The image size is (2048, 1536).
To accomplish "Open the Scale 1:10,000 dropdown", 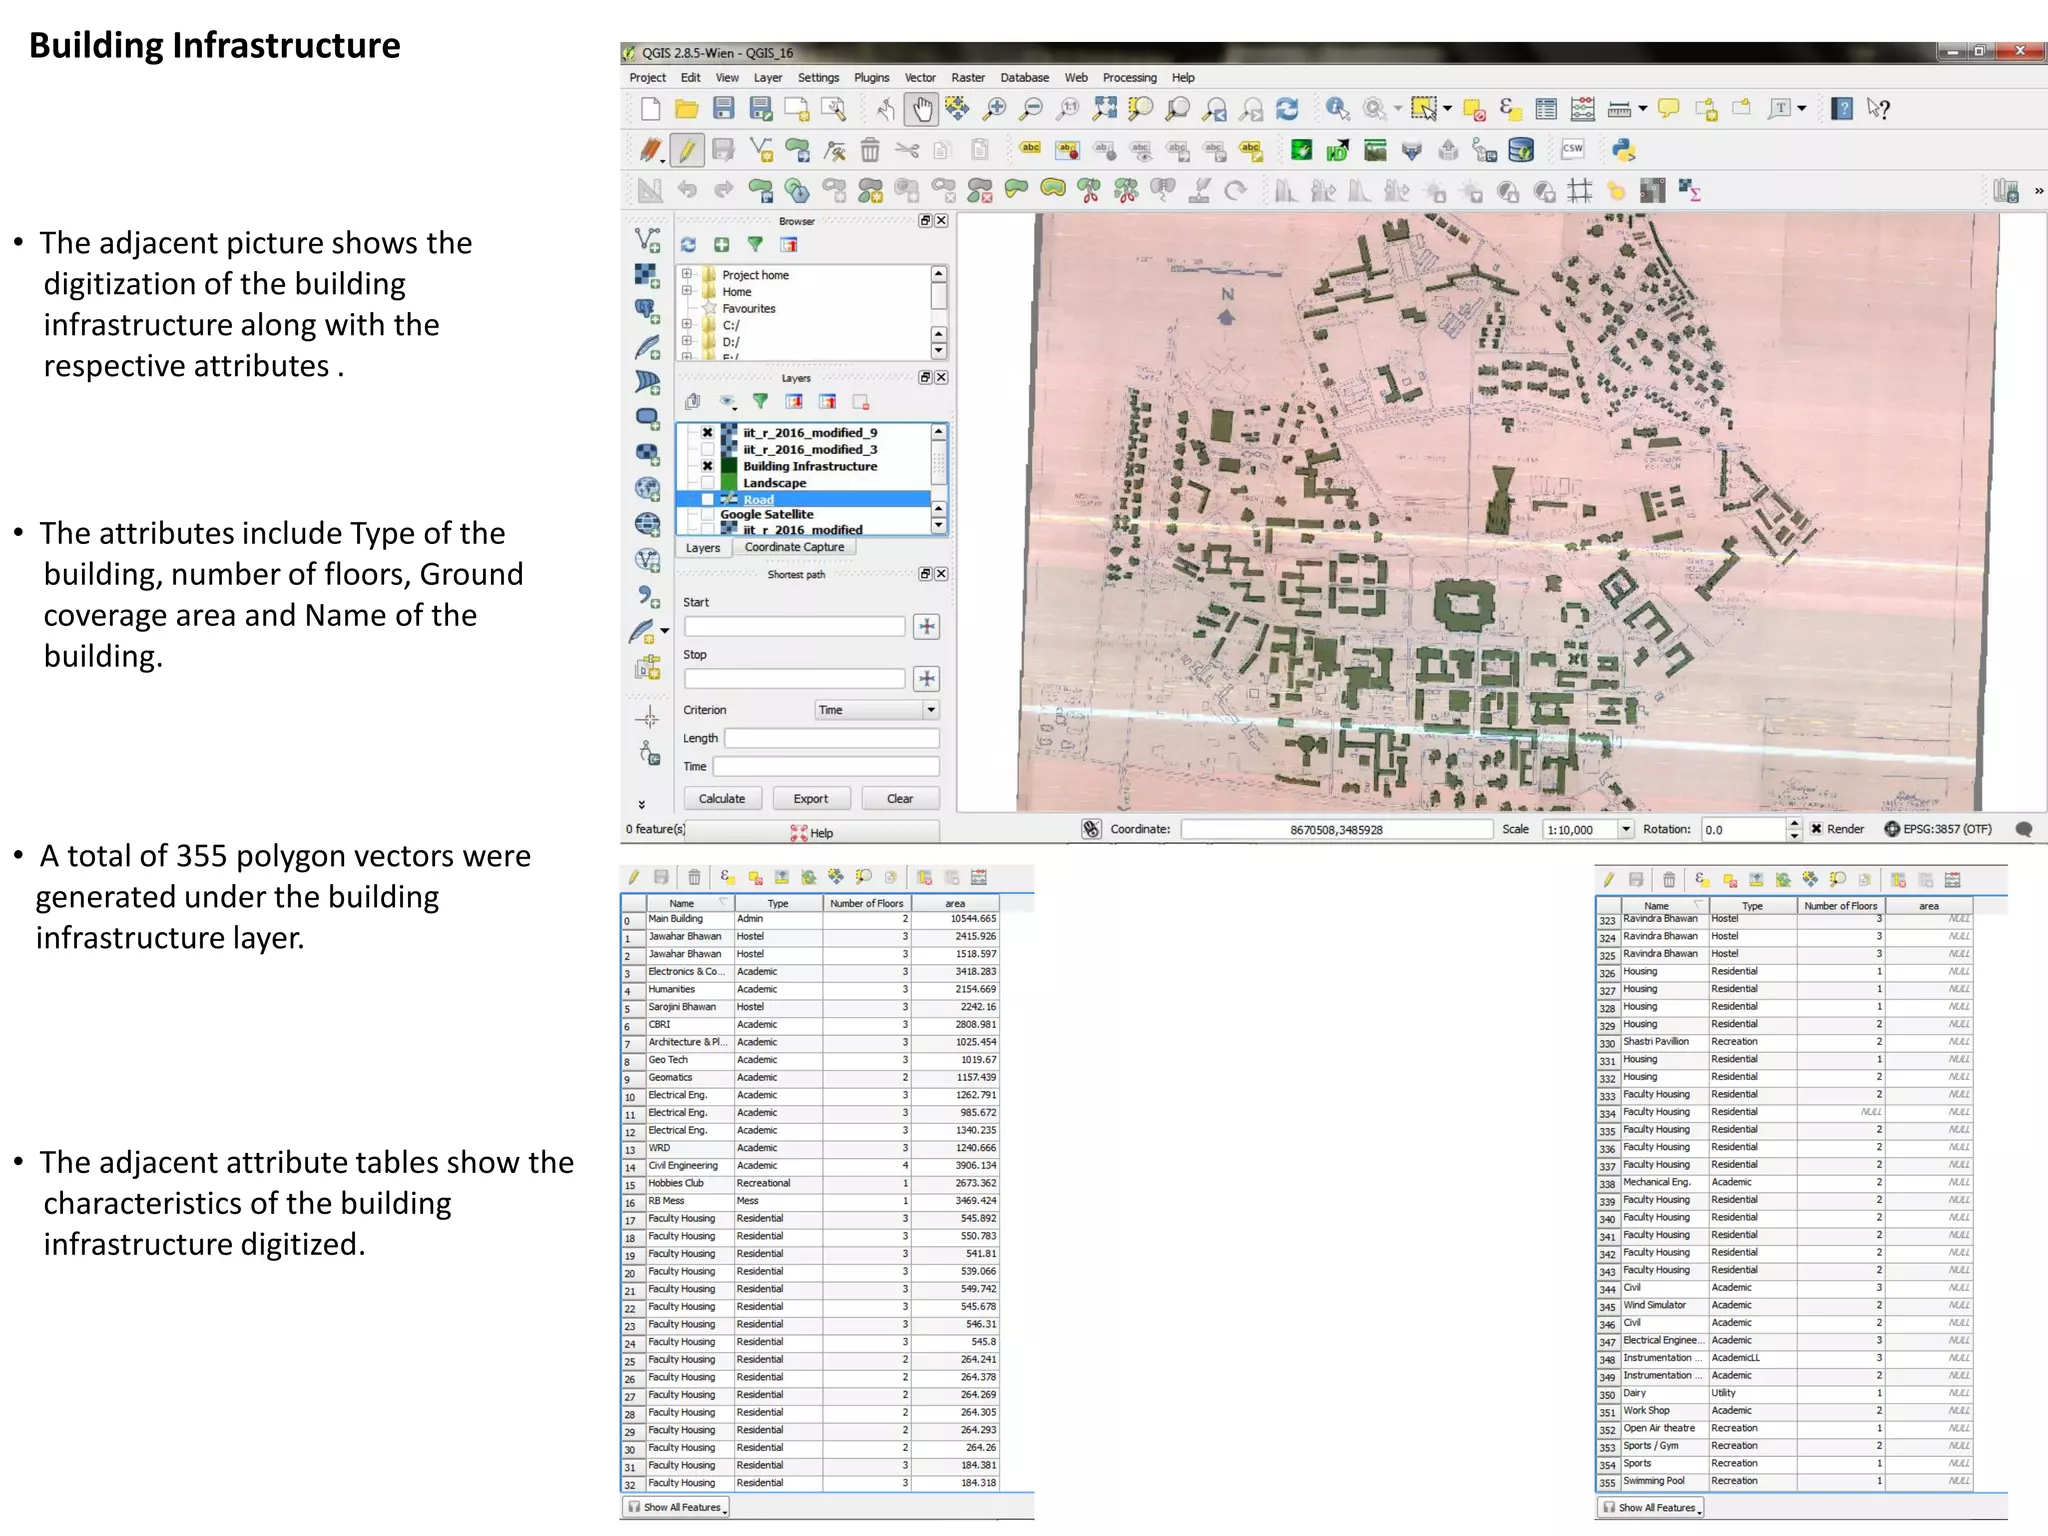I will pyautogui.click(x=1626, y=829).
